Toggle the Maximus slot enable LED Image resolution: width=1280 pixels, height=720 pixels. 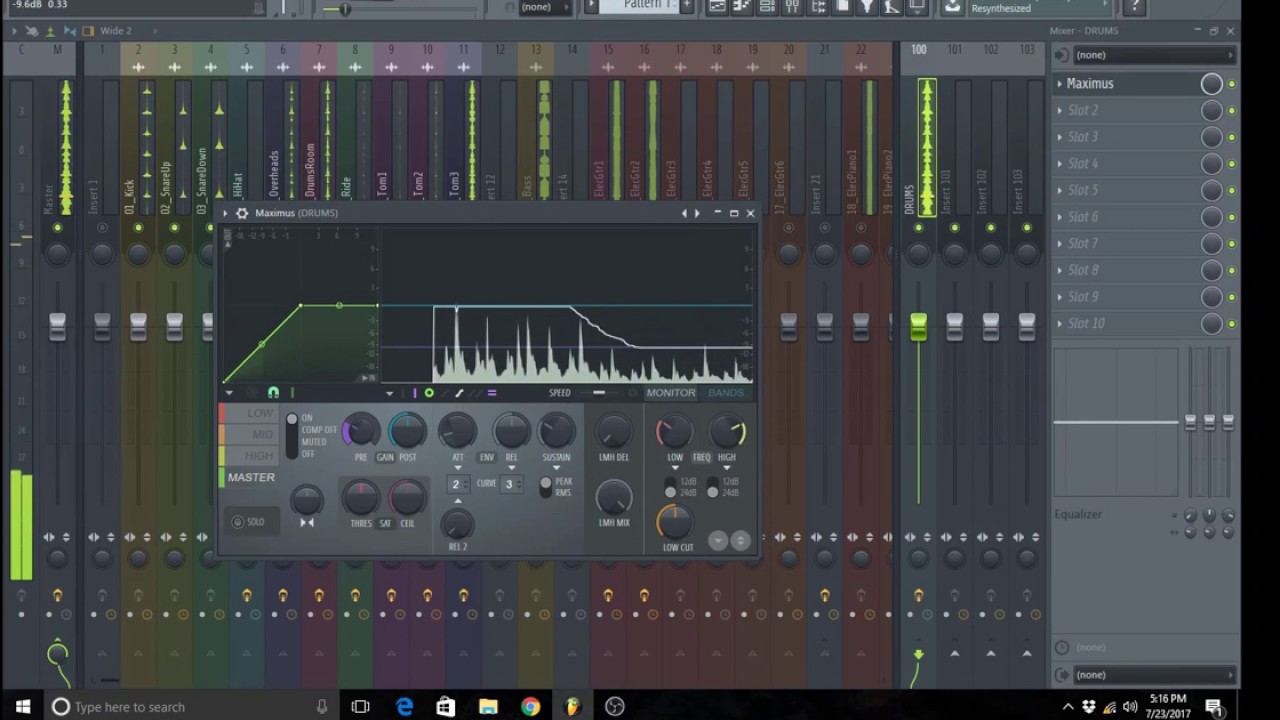pyautogui.click(x=1231, y=84)
